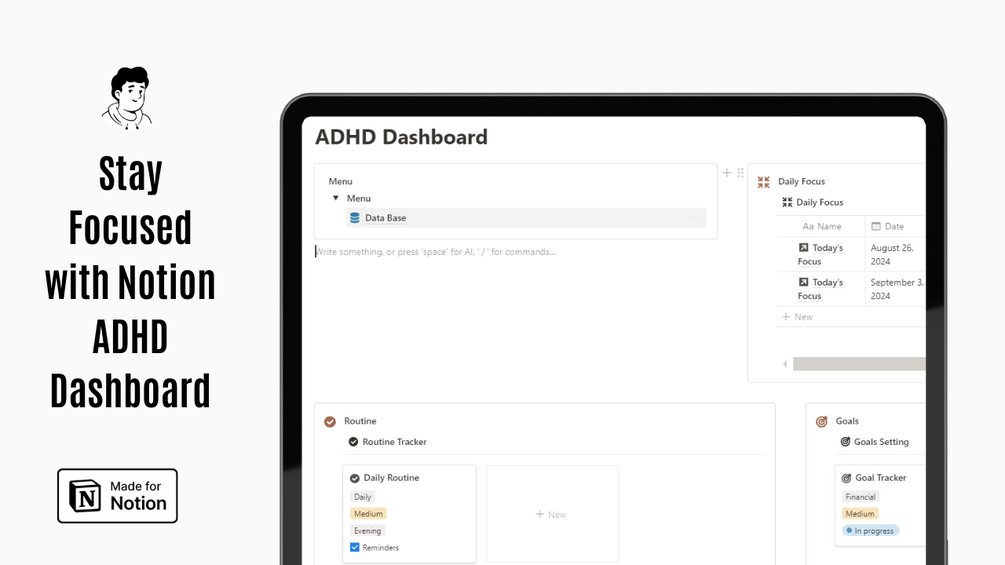Click the Goal Tracker card target icon
The image size is (1005, 565).
846,479
